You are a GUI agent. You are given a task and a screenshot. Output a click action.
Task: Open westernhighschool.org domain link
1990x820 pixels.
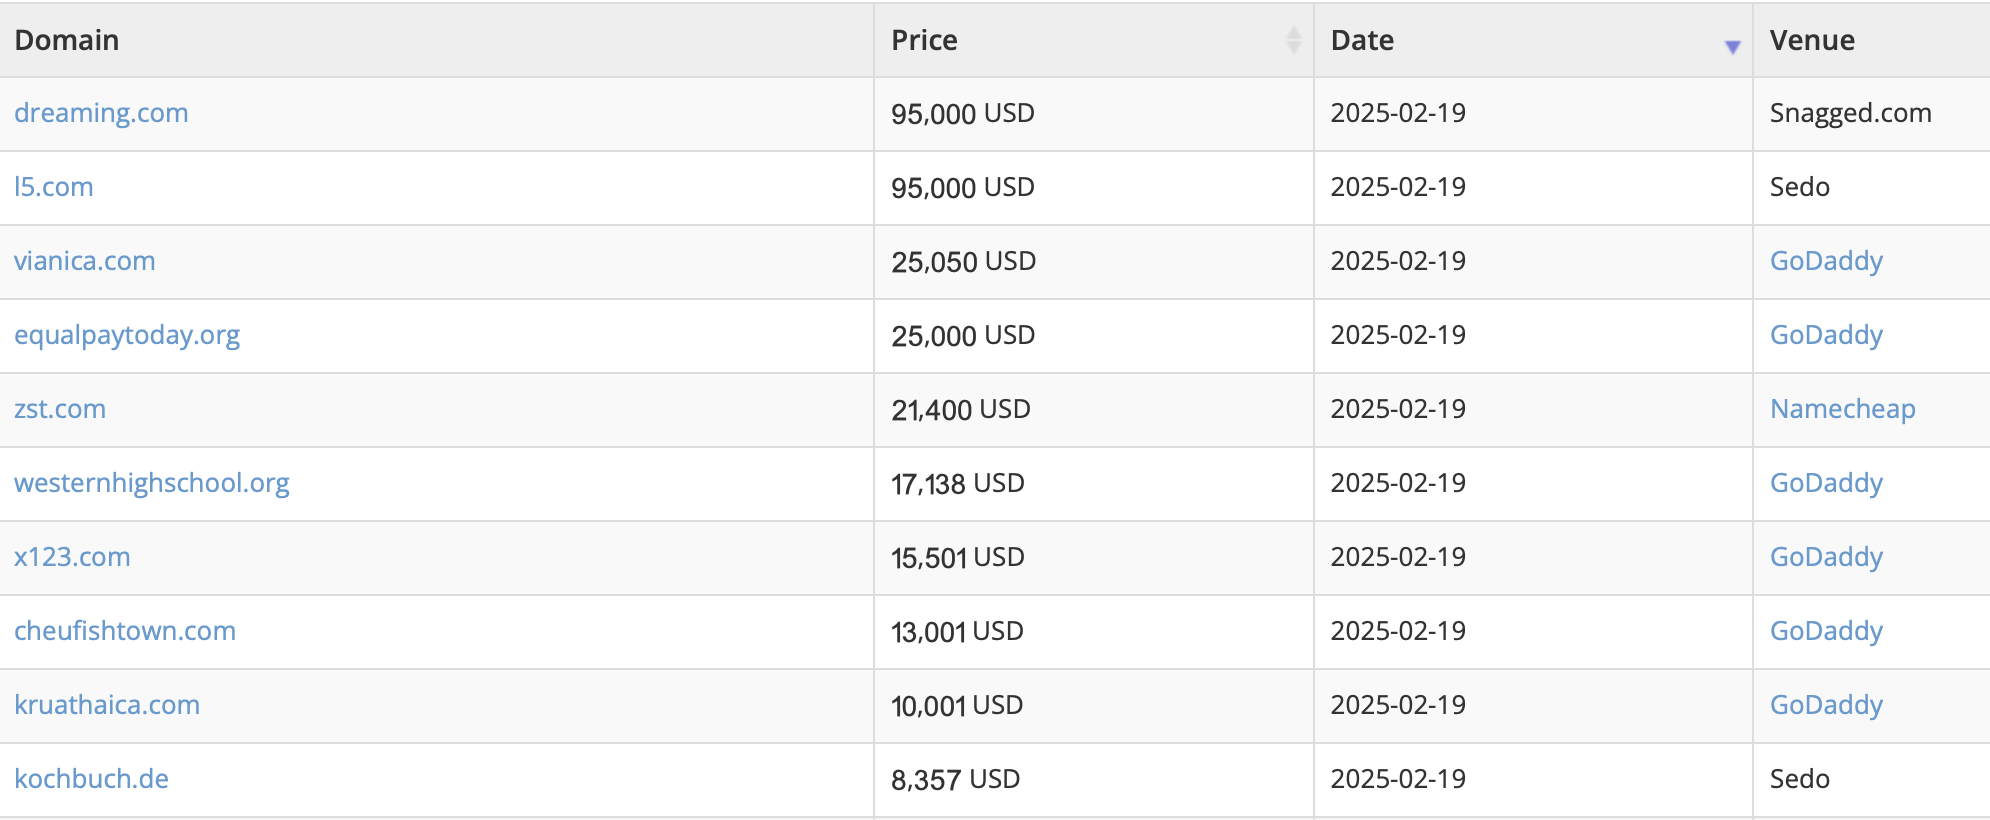click(x=152, y=483)
